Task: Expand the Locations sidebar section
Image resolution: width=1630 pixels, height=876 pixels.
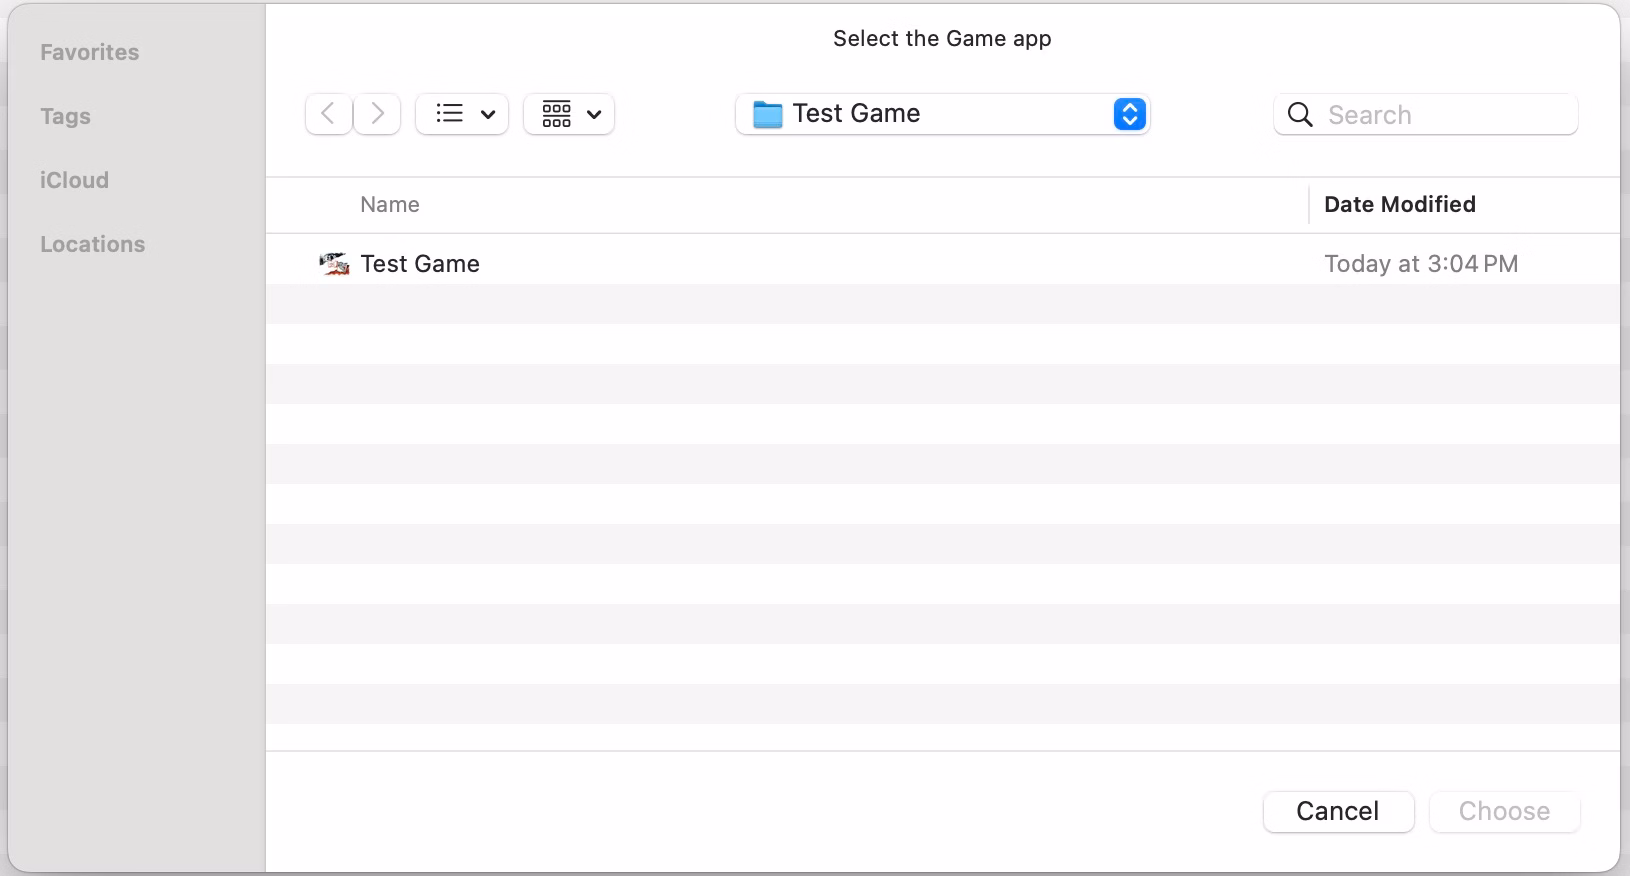Action: pos(93,244)
